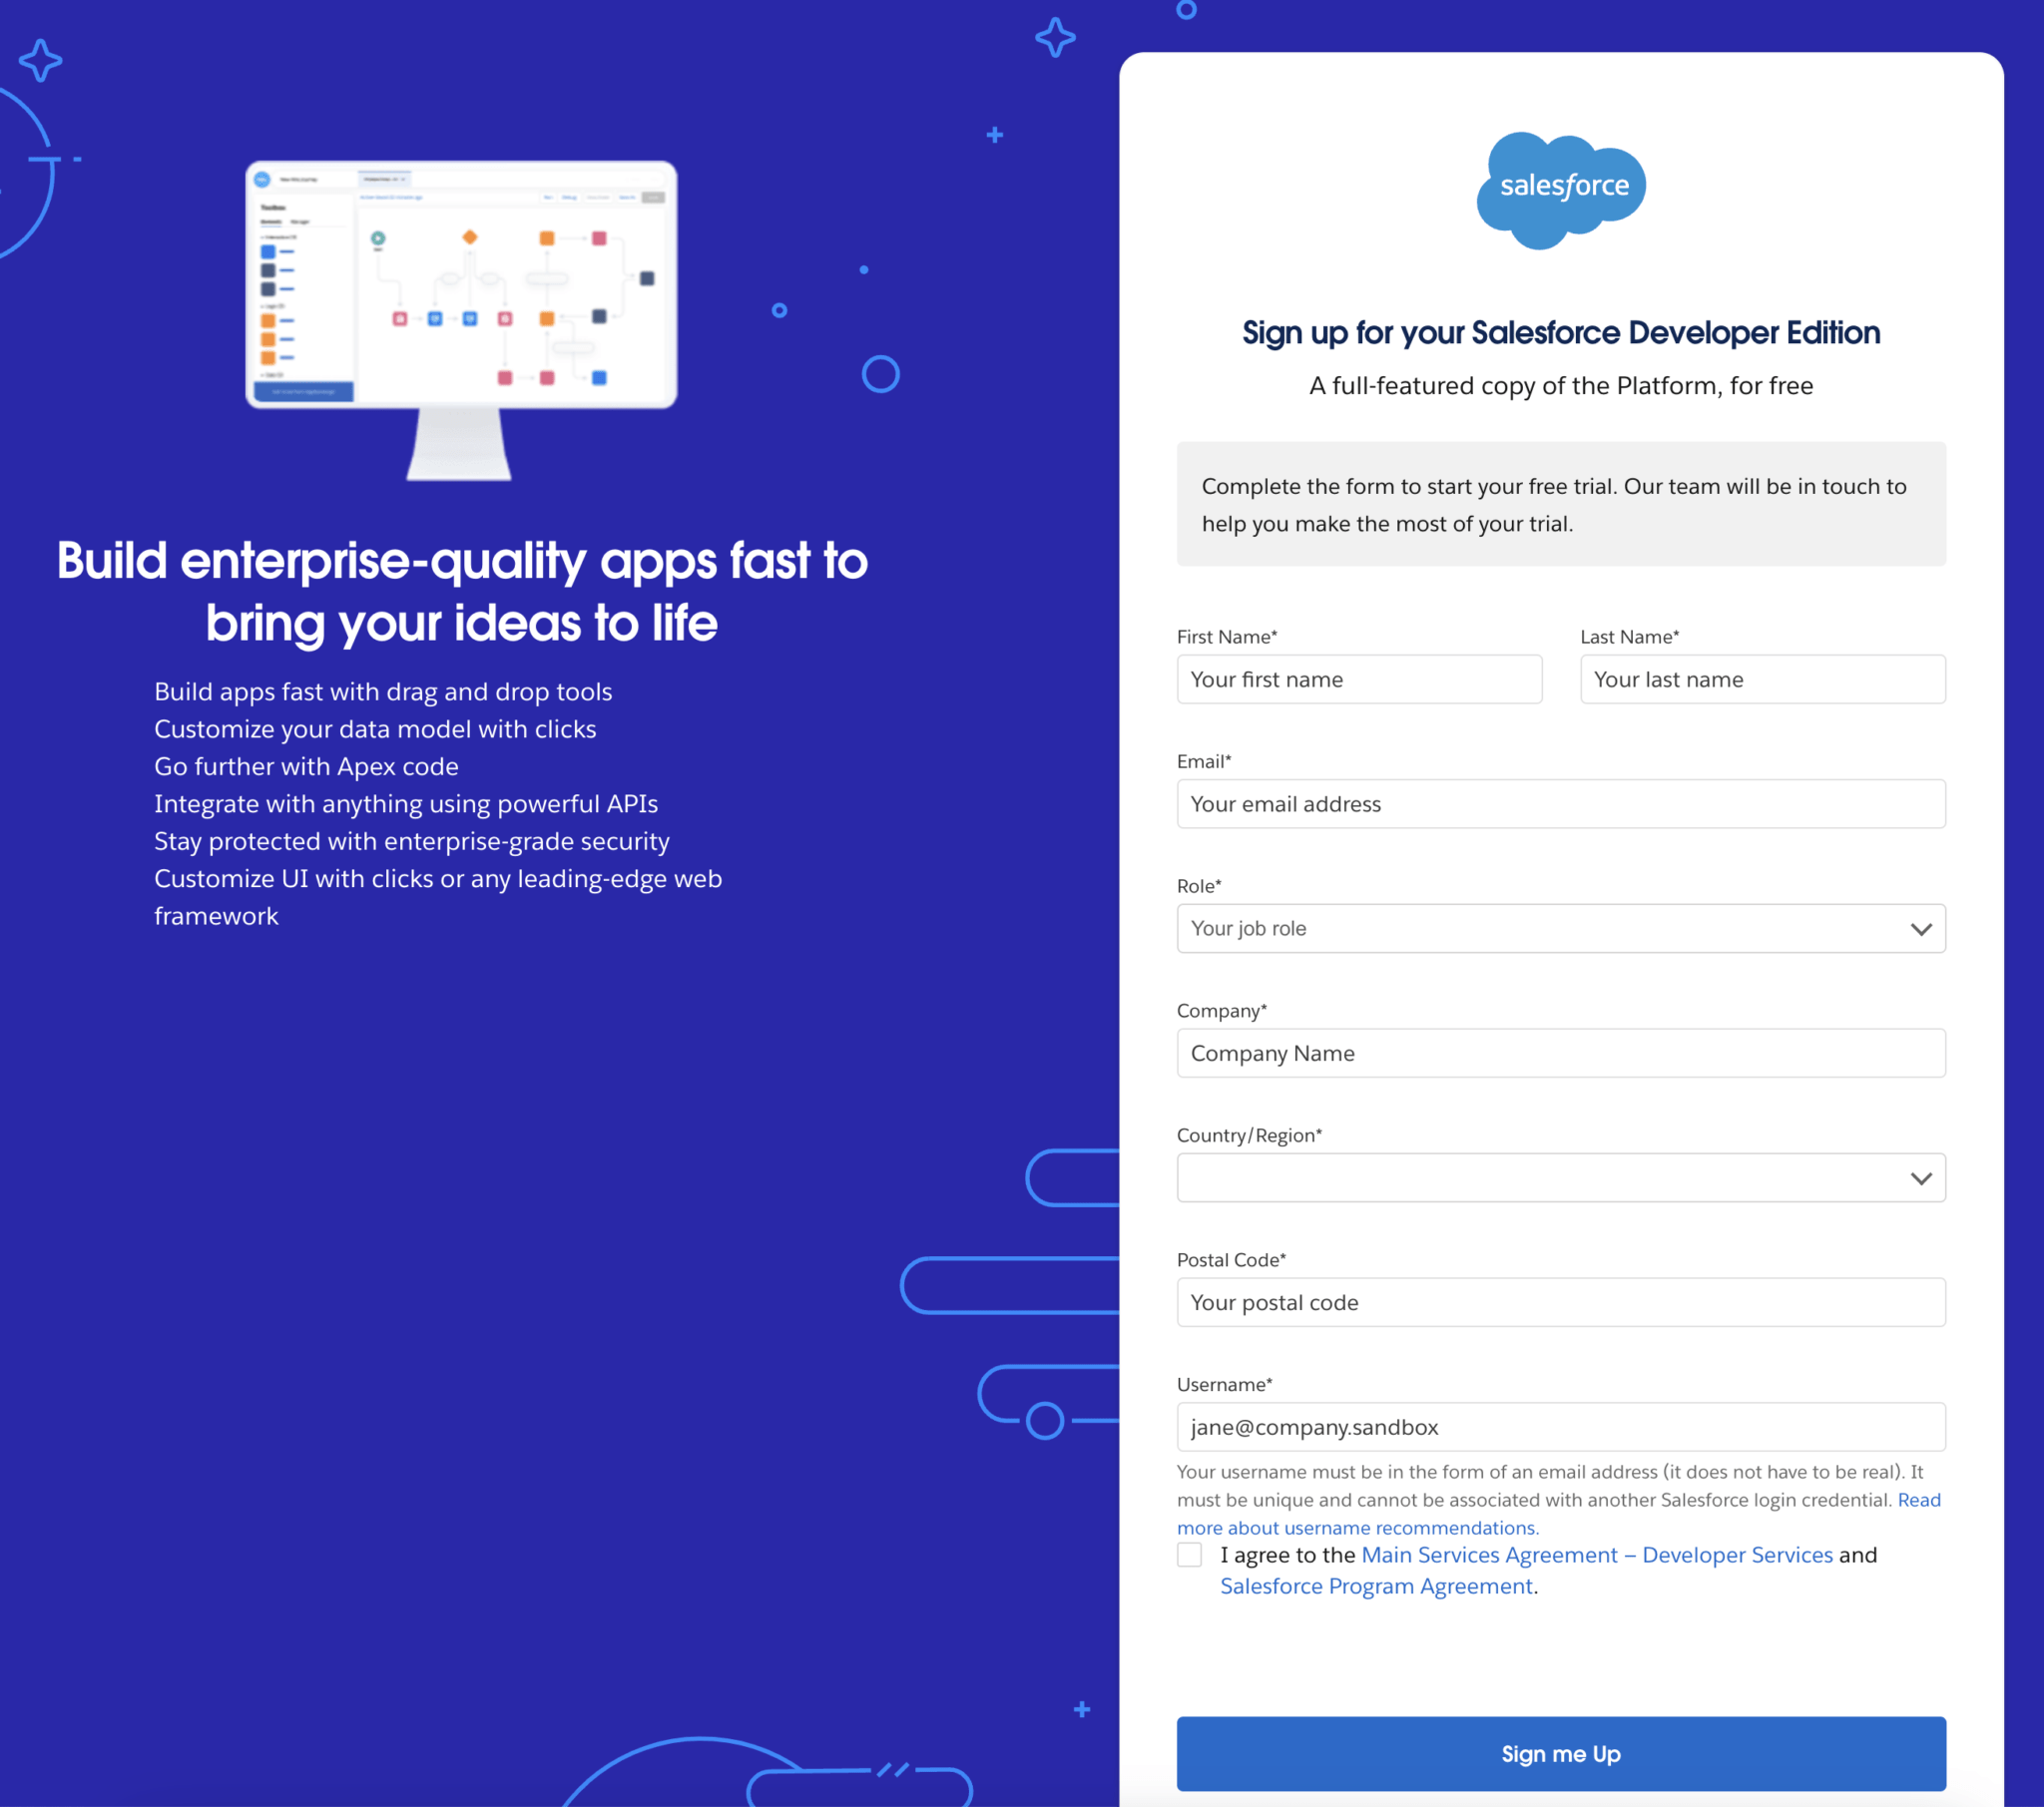
Task: Click the Role dropdown chevron arrow
Action: [1920, 929]
